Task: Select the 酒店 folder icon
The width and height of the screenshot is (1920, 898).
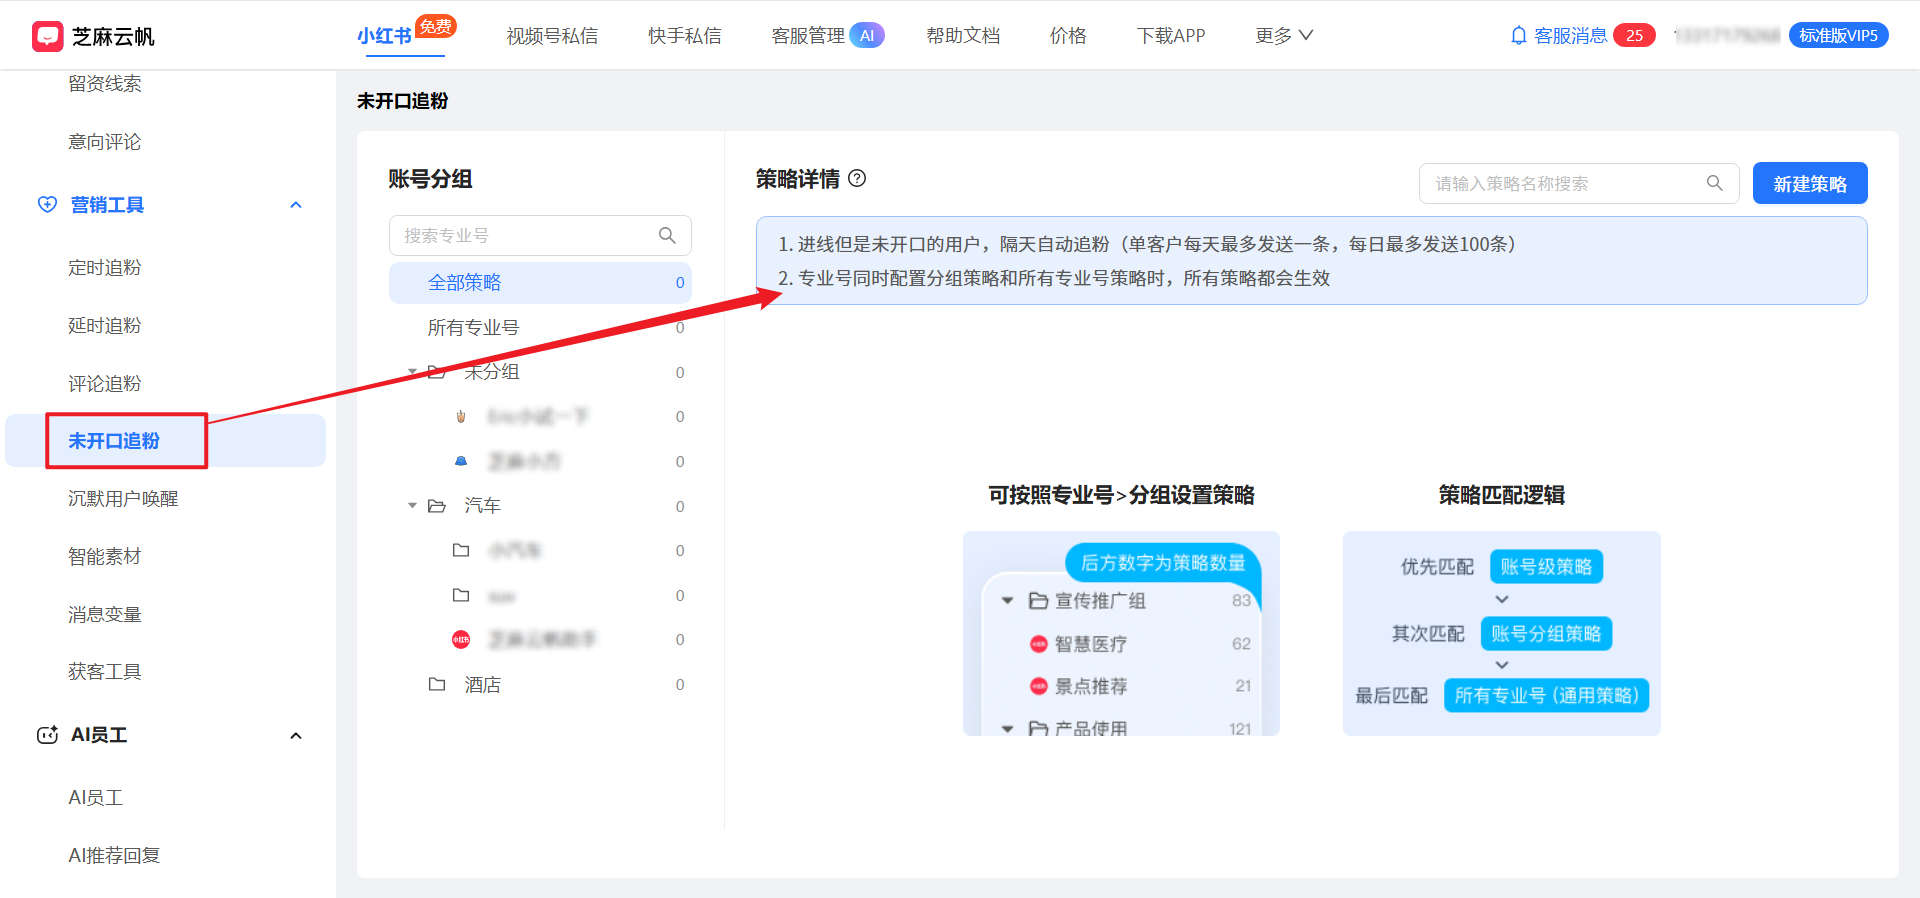Action: (x=437, y=684)
